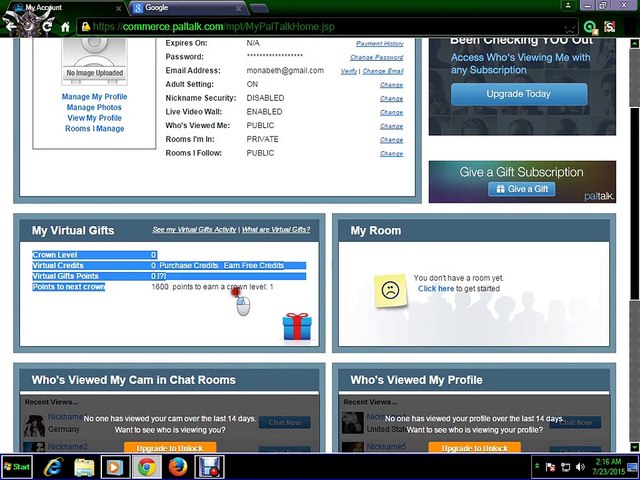
Task: Click the action center flag tray icon
Action: coord(551,467)
